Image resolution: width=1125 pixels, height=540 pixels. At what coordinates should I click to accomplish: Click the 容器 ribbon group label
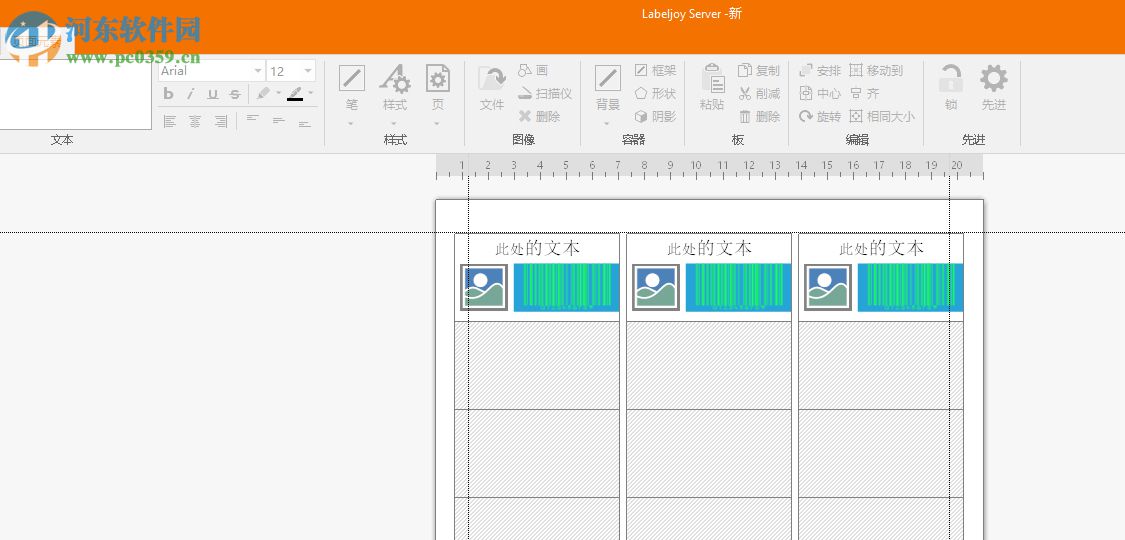point(634,140)
